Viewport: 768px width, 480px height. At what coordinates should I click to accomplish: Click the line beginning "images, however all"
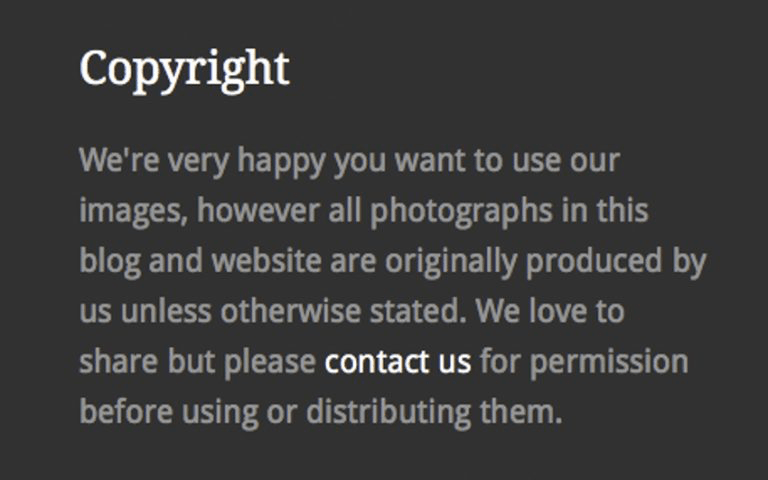363,211
